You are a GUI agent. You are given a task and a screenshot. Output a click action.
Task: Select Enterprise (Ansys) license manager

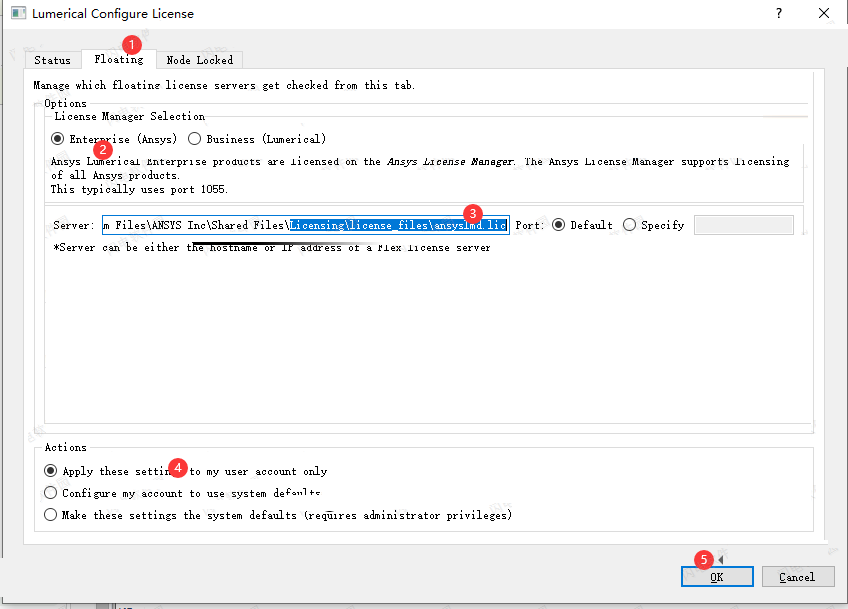click(x=114, y=139)
